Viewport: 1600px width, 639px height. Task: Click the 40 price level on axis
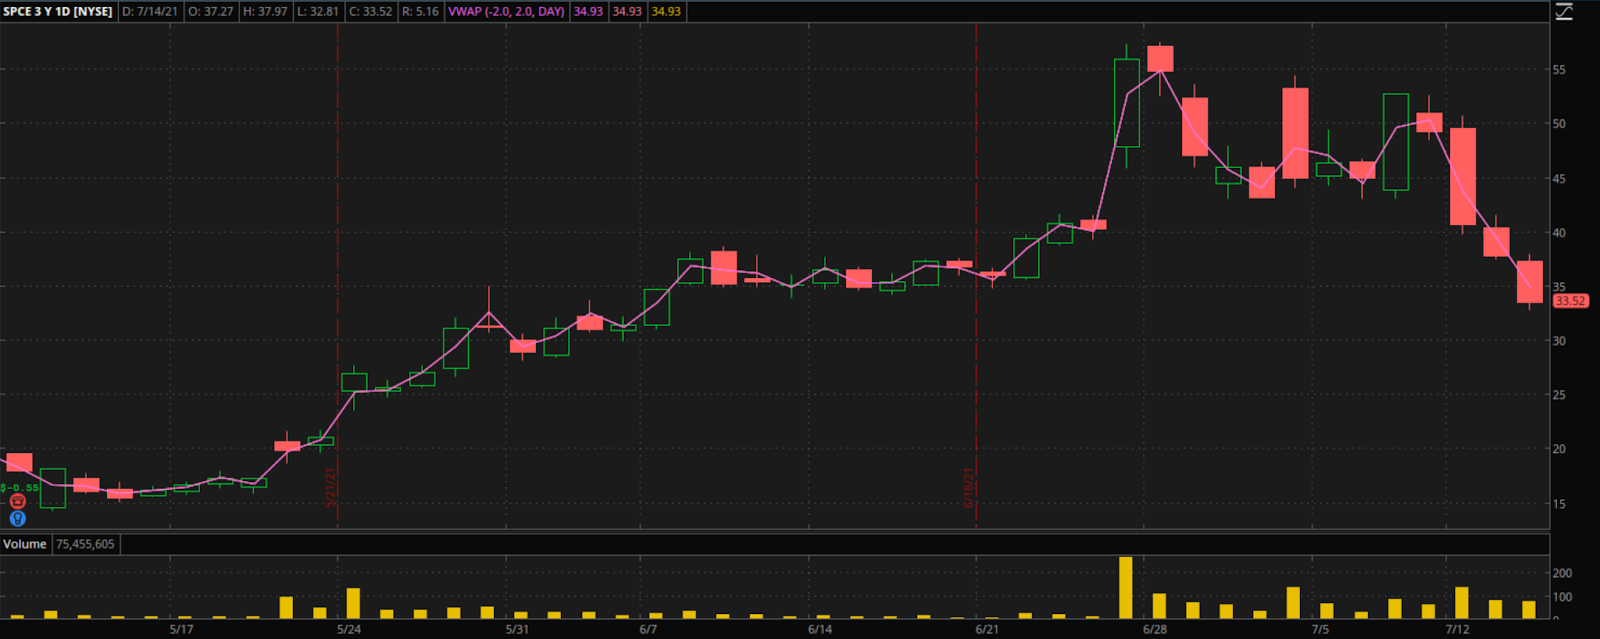[1559, 233]
